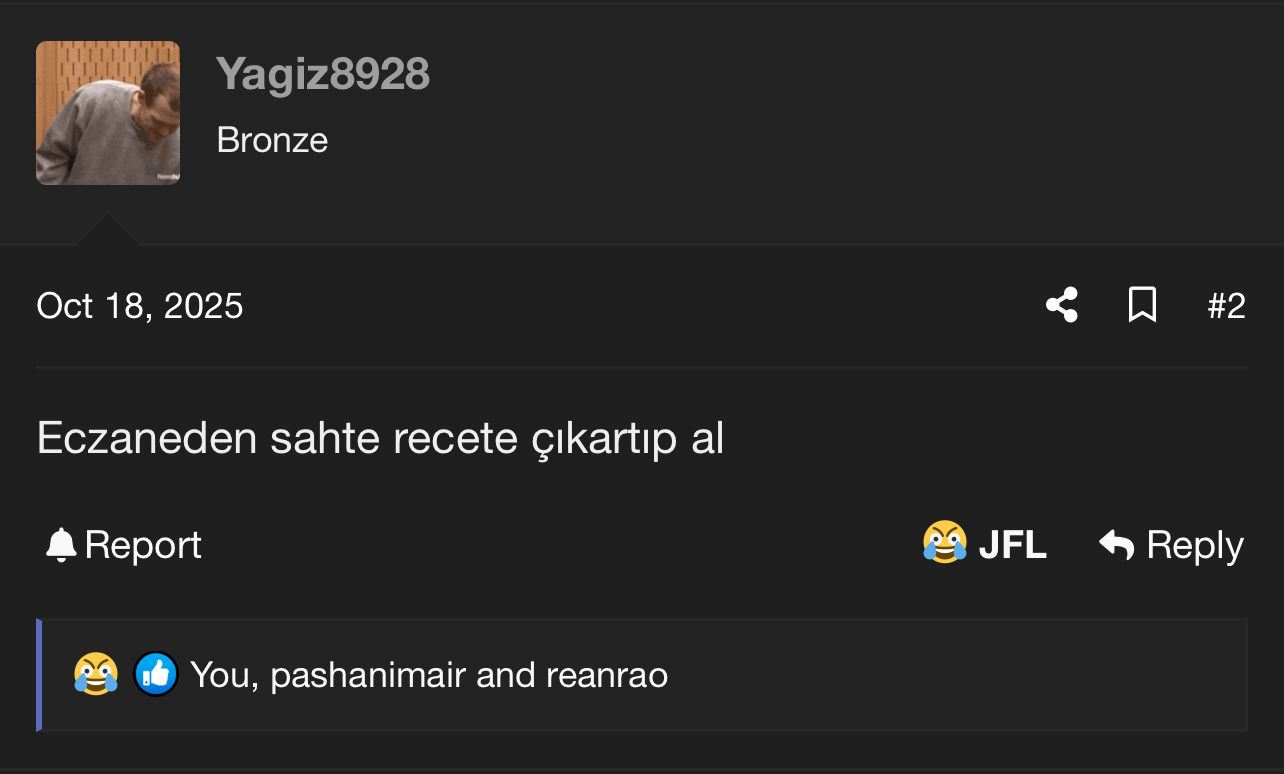Click the bell icon beside Report
Screen dimensions: 1284x774
point(61,545)
